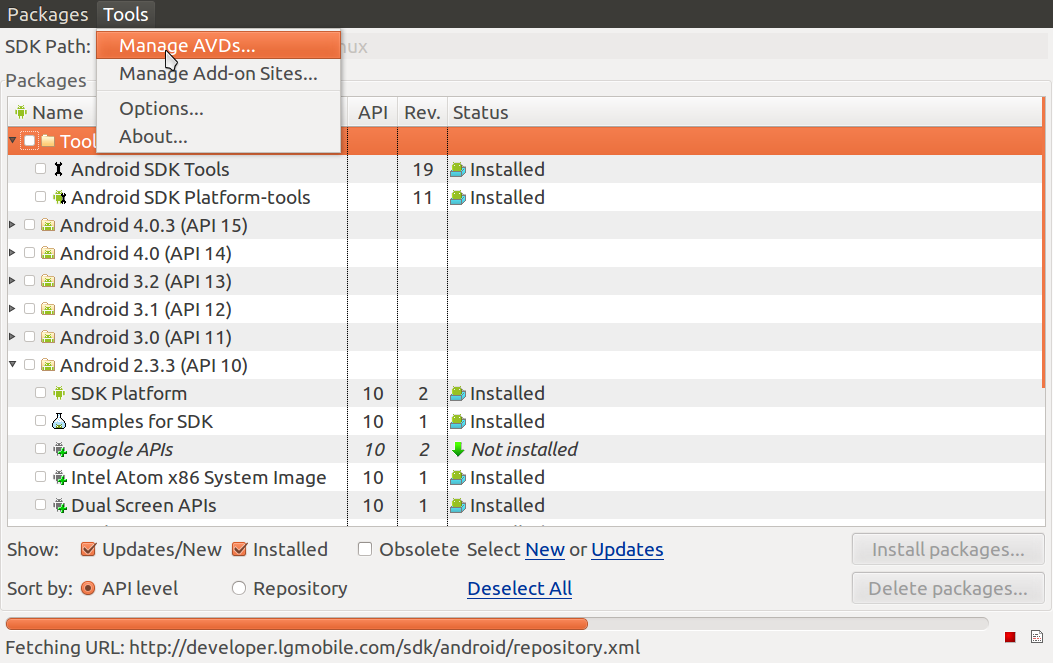1053x663 pixels.
Task: Enable the Obsolete show filter
Action: [x=365, y=549]
